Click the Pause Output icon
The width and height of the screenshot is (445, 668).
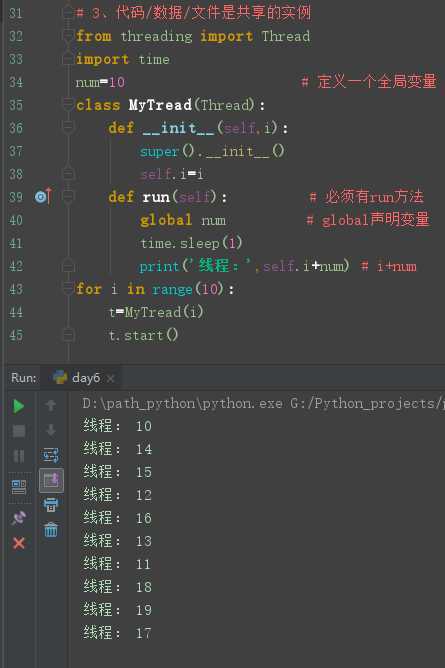(19, 456)
